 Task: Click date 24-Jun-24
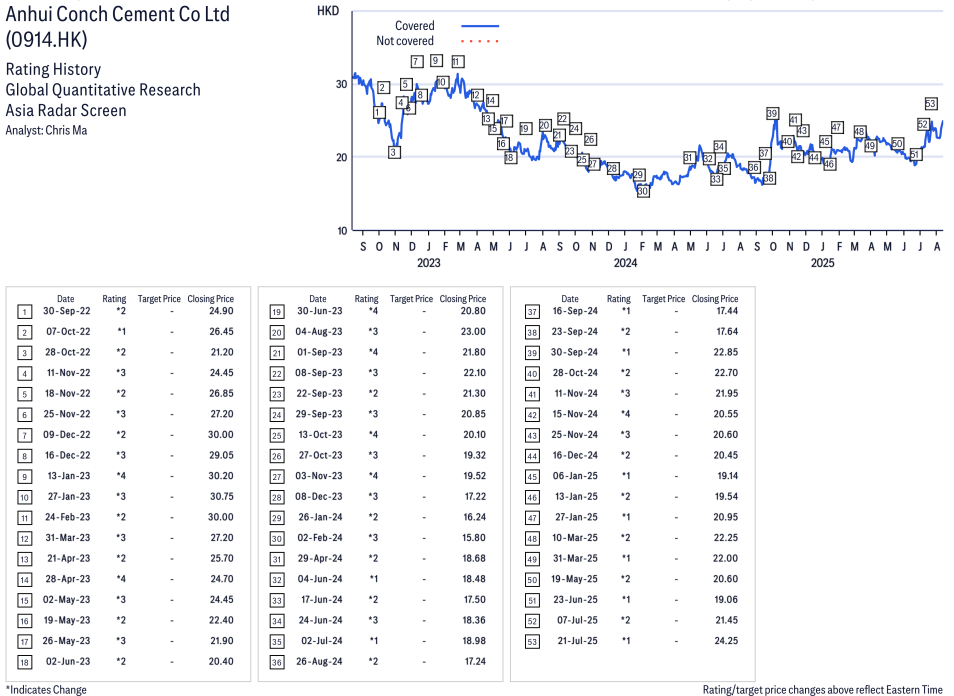[x=320, y=621]
